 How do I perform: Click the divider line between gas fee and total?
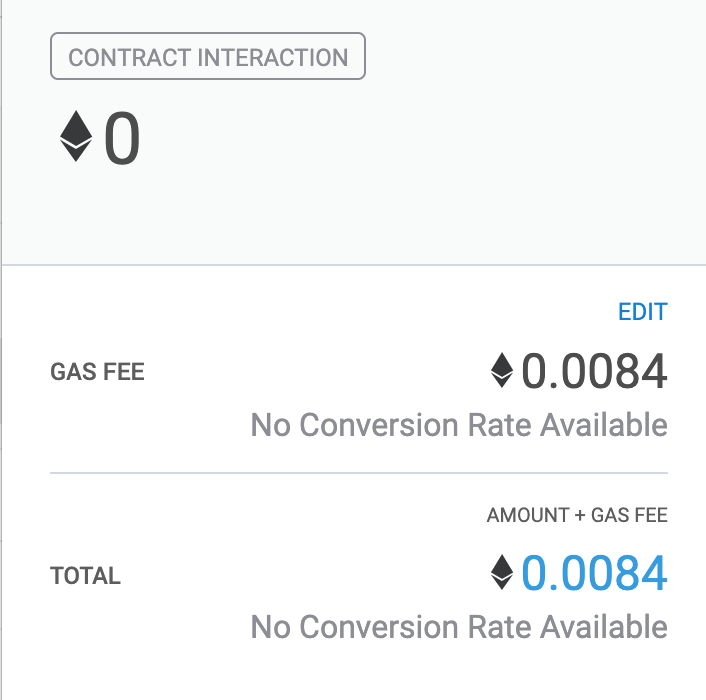tap(359, 473)
